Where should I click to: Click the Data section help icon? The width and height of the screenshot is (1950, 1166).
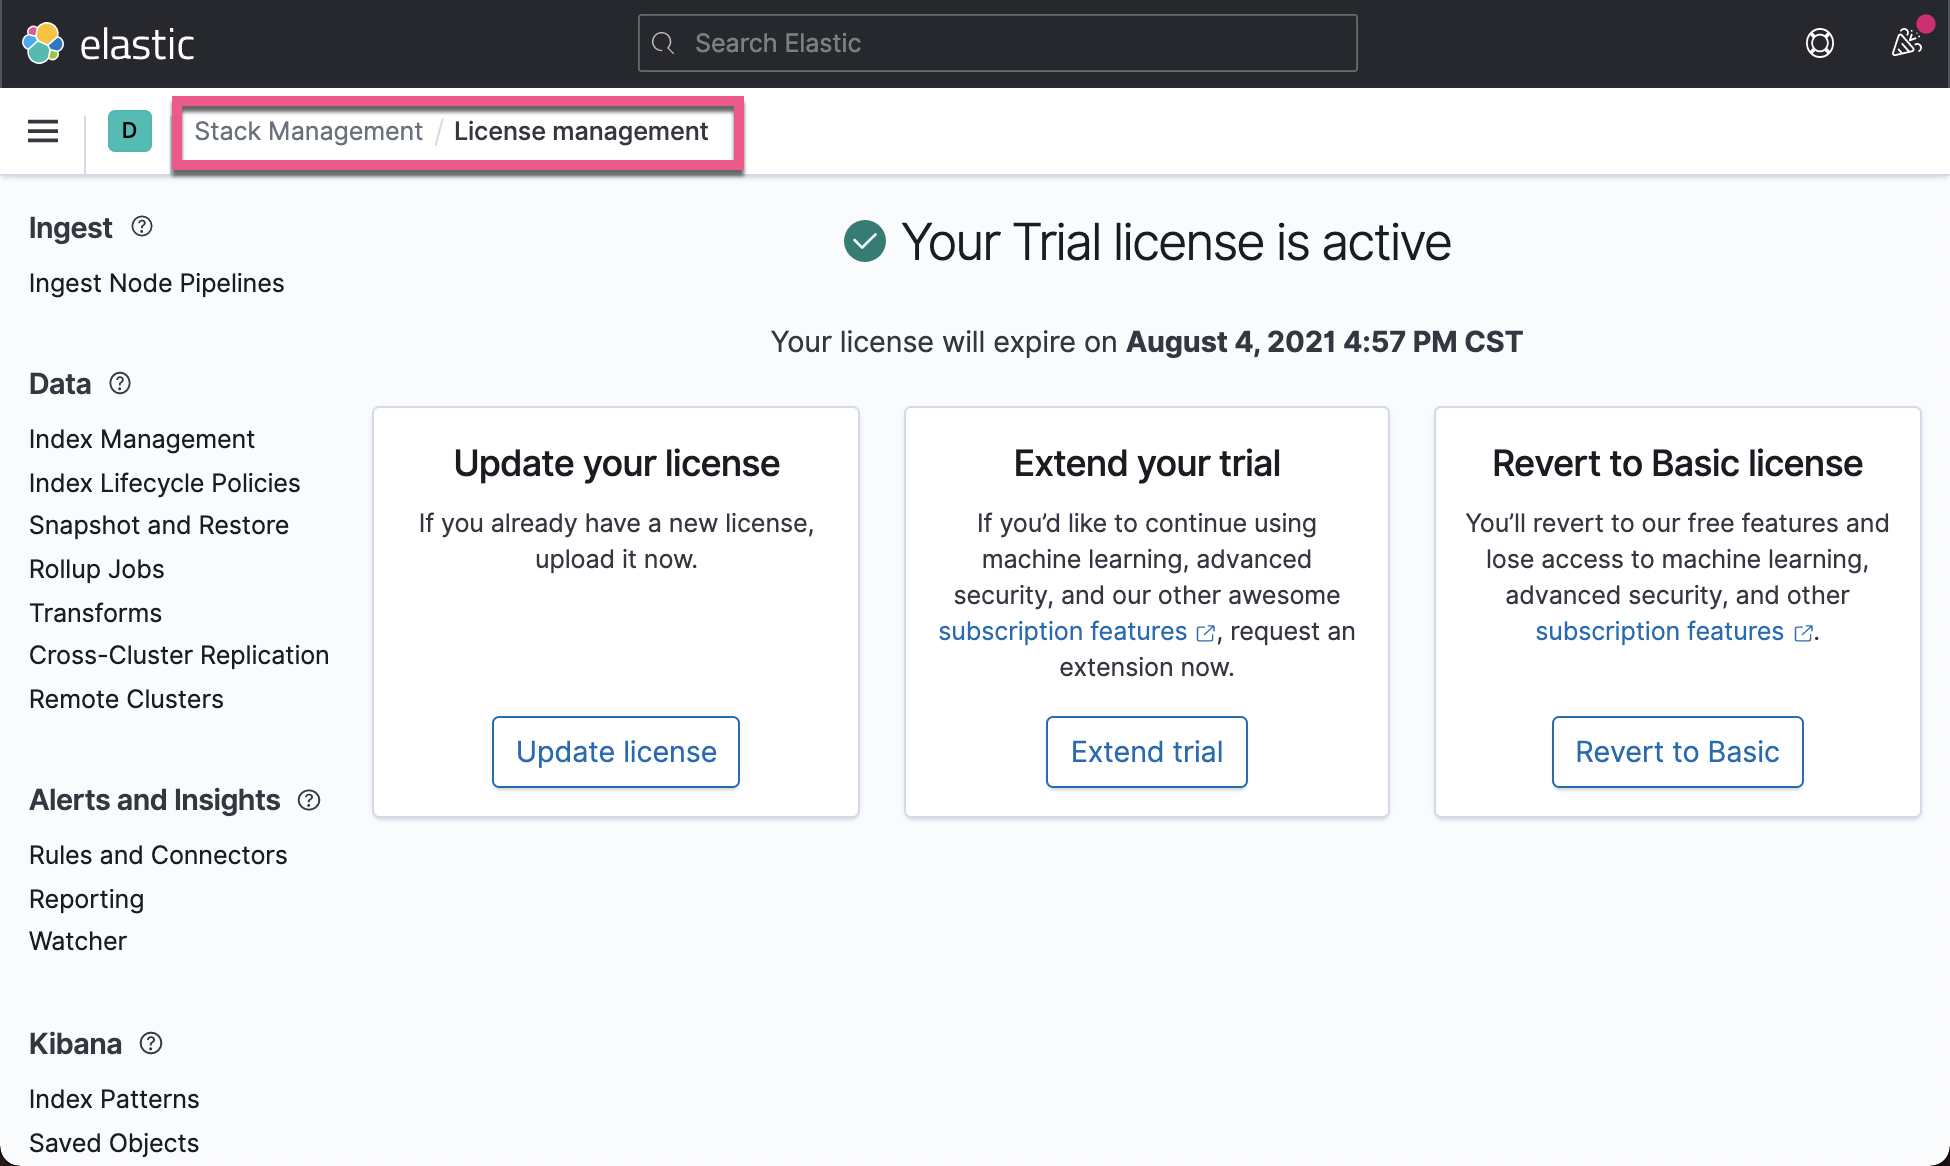[120, 383]
